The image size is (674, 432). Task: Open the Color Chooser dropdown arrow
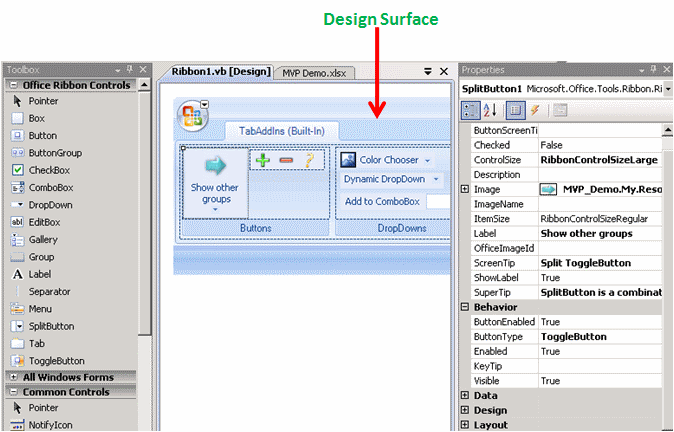tap(427, 160)
